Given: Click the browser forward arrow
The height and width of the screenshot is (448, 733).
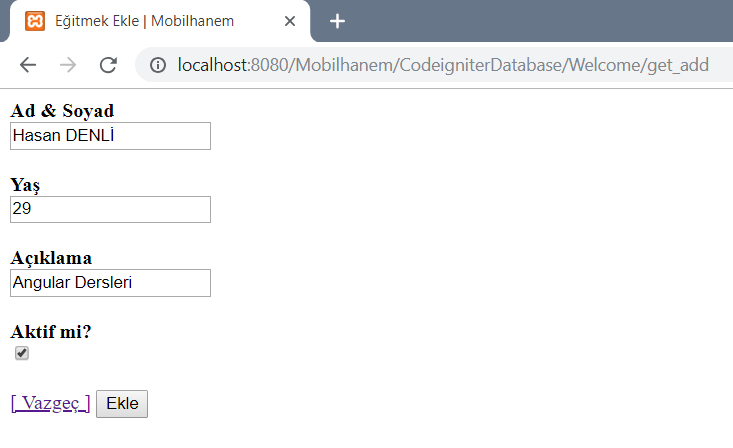Looking at the screenshot, I should (x=68, y=65).
